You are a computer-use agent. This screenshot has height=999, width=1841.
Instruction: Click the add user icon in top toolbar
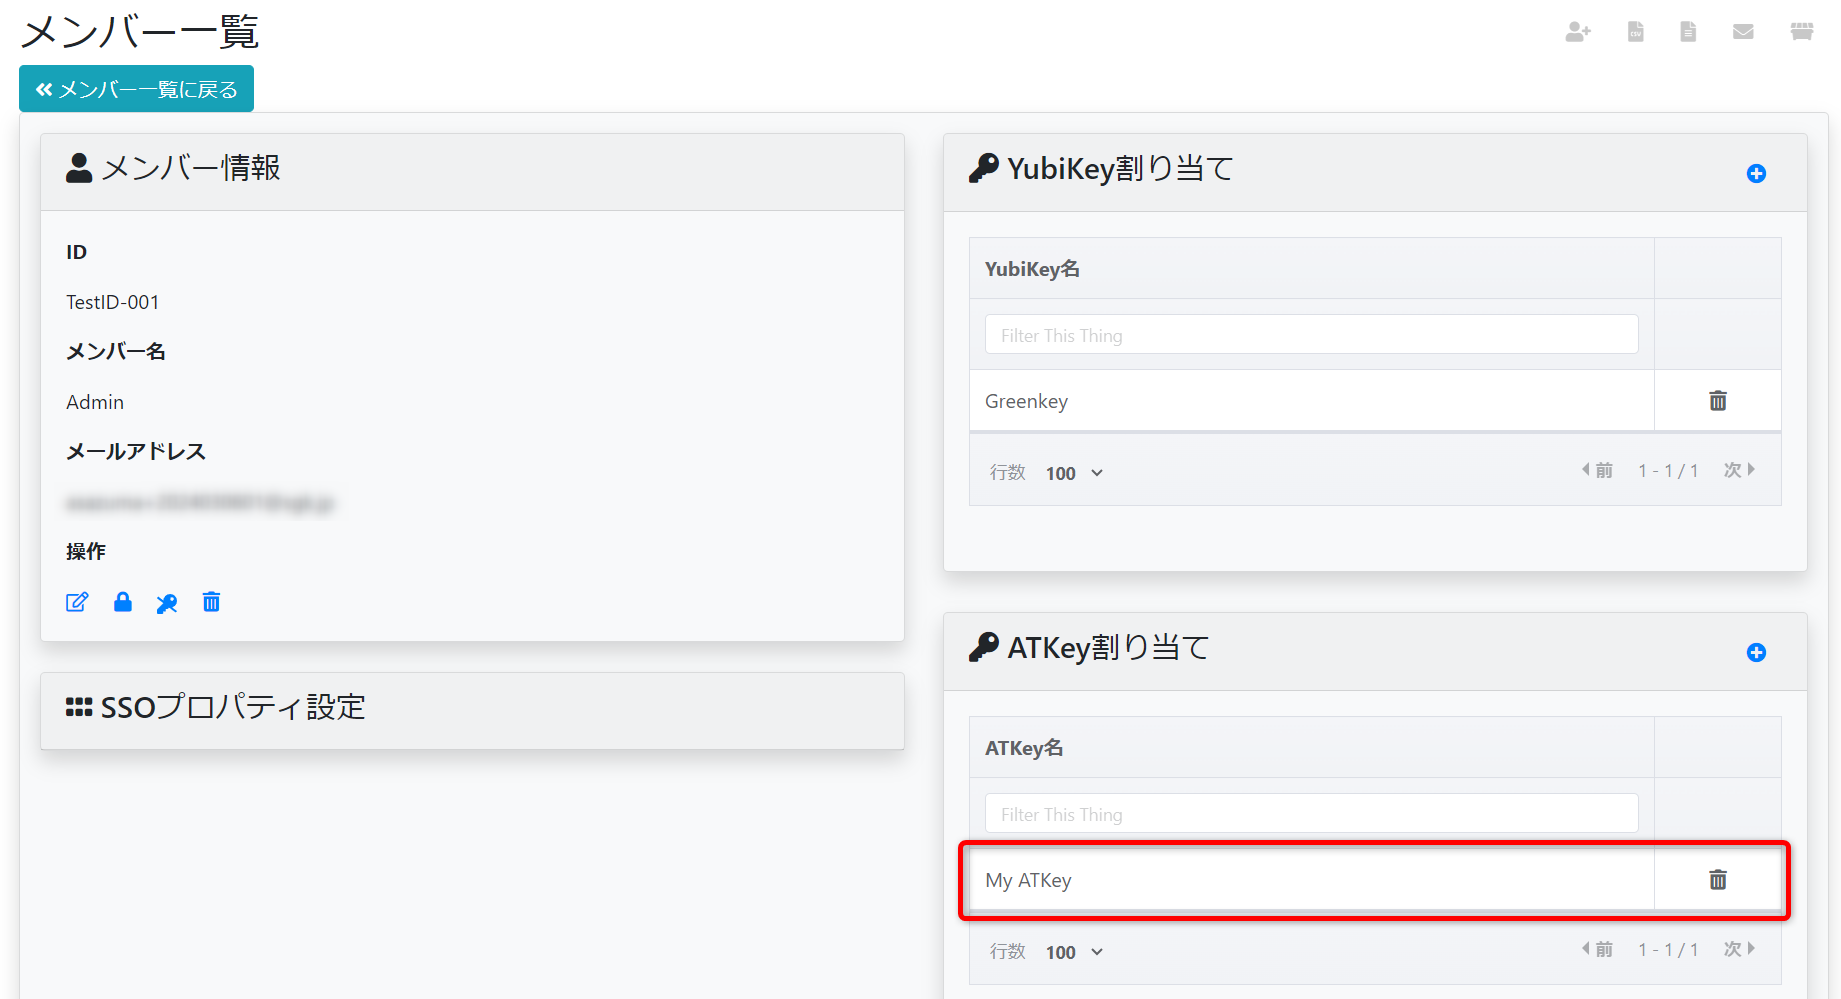(1578, 32)
